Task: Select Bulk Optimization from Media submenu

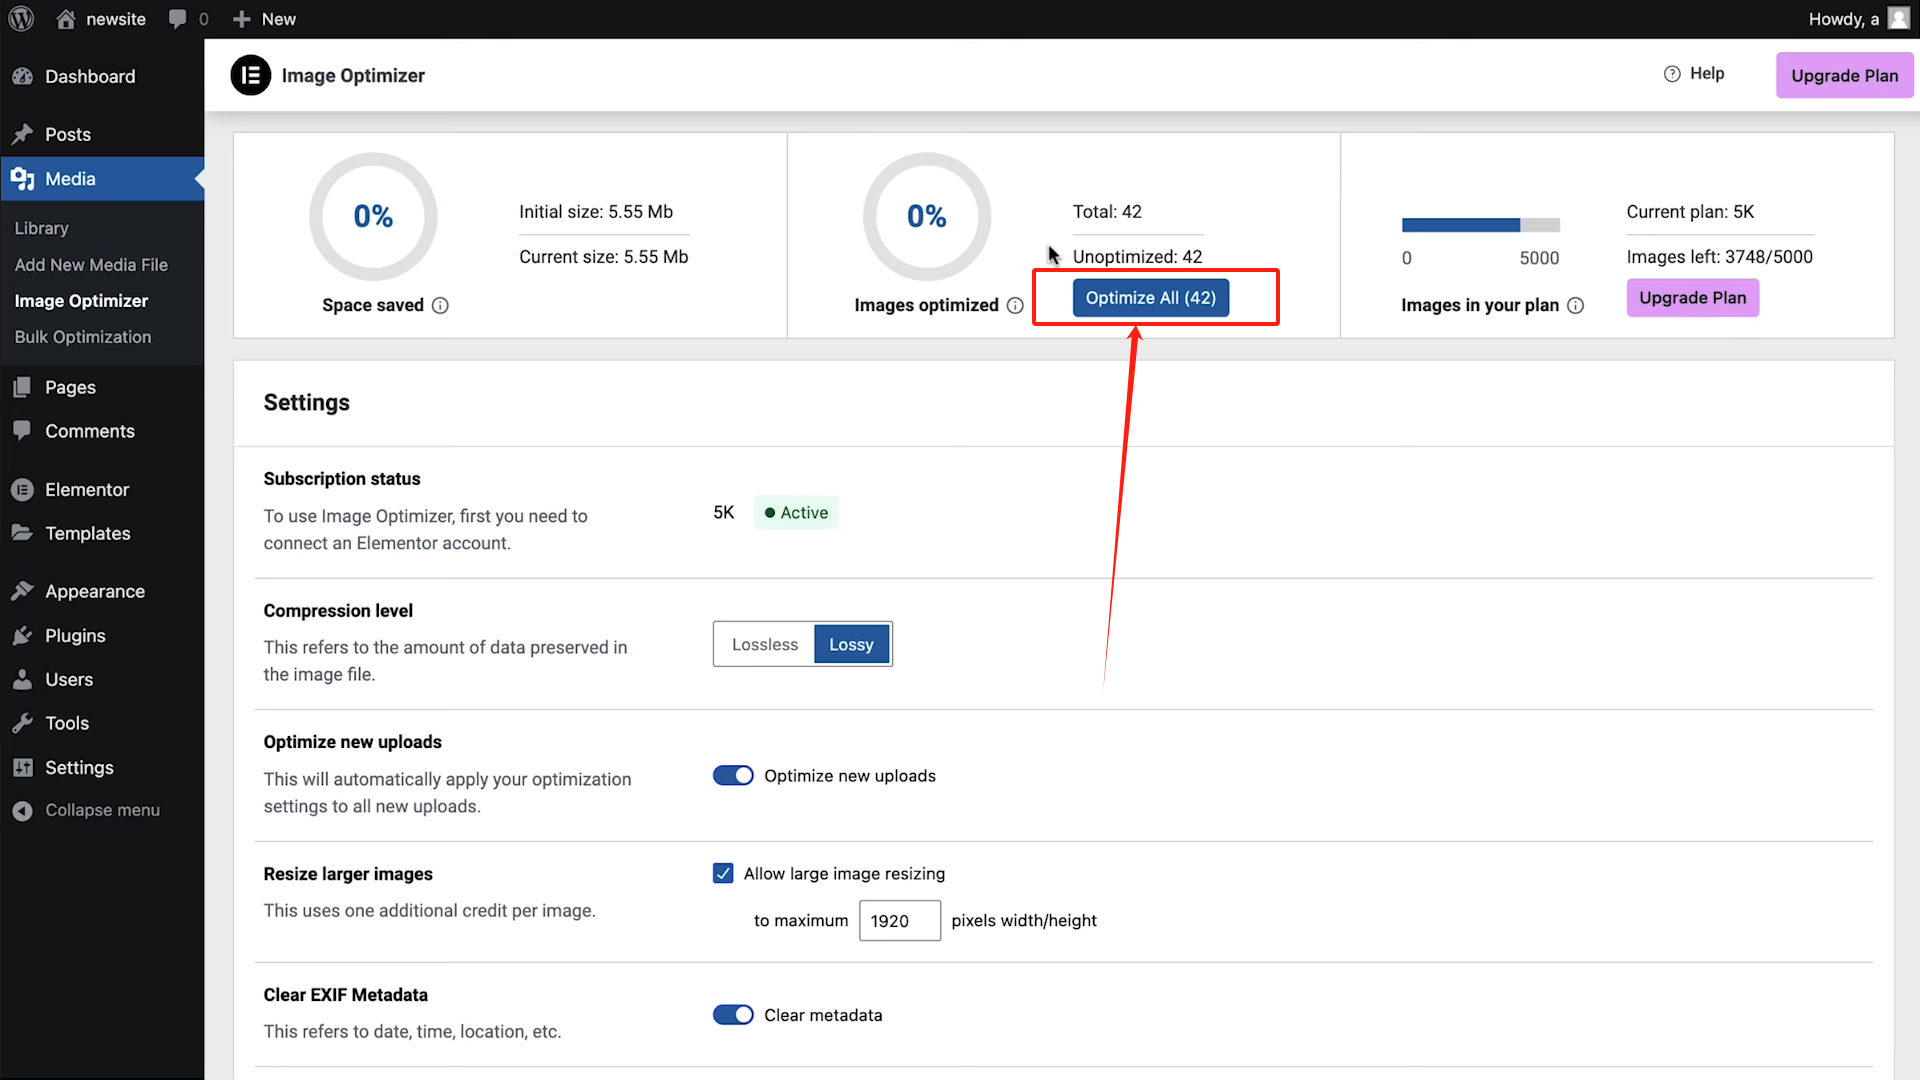Action: [x=83, y=337]
